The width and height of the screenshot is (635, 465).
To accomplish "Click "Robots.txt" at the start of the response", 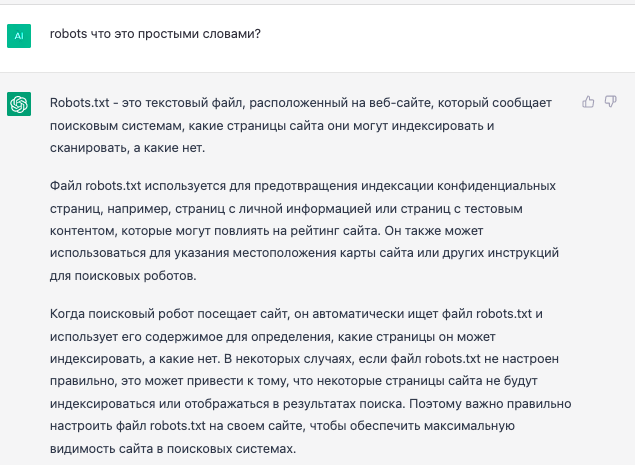I will point(79,102).
